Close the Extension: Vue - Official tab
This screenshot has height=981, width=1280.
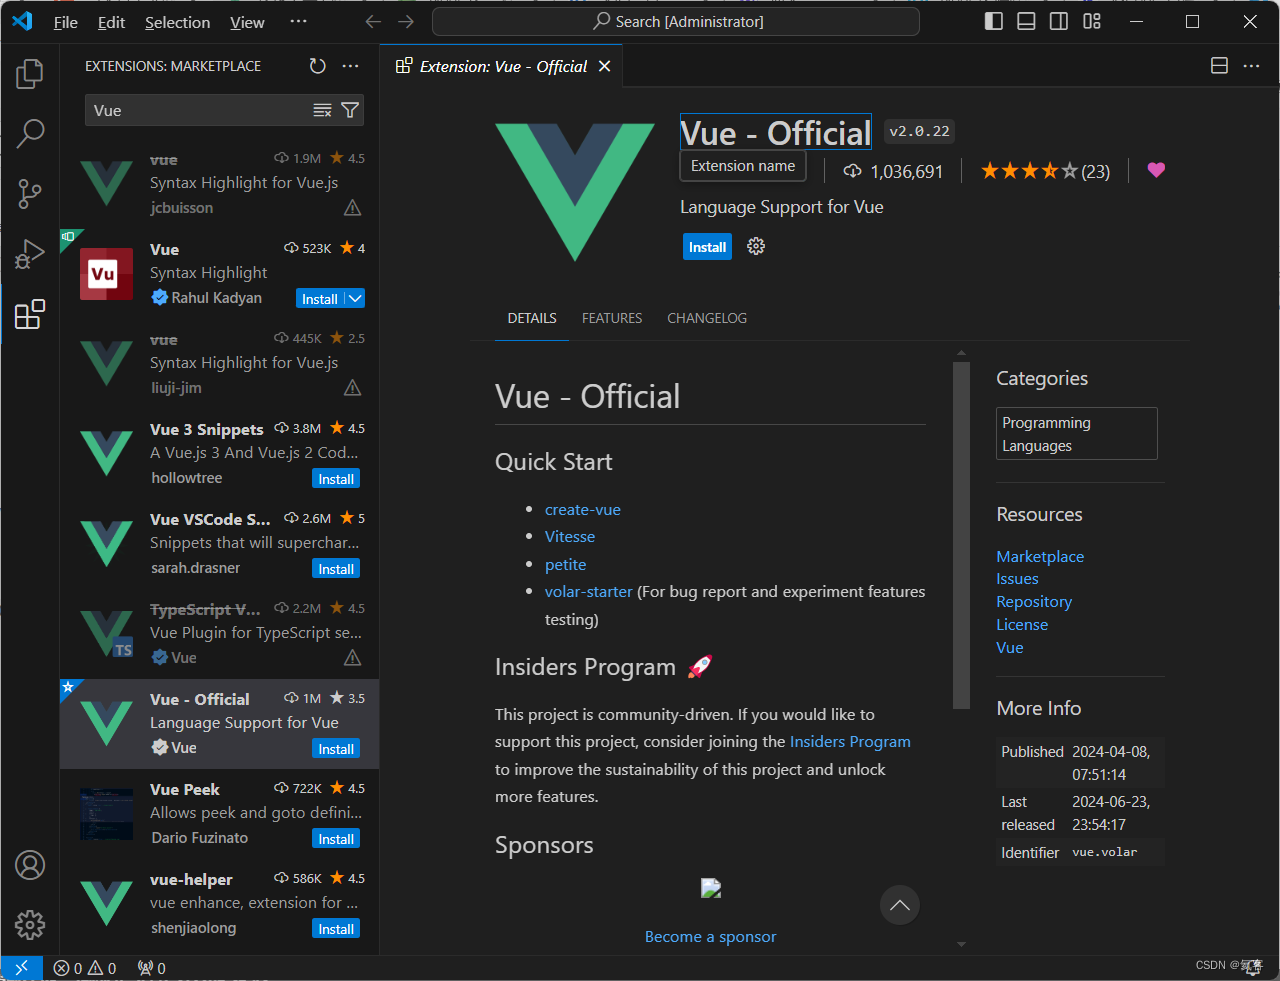click(604, 66)
